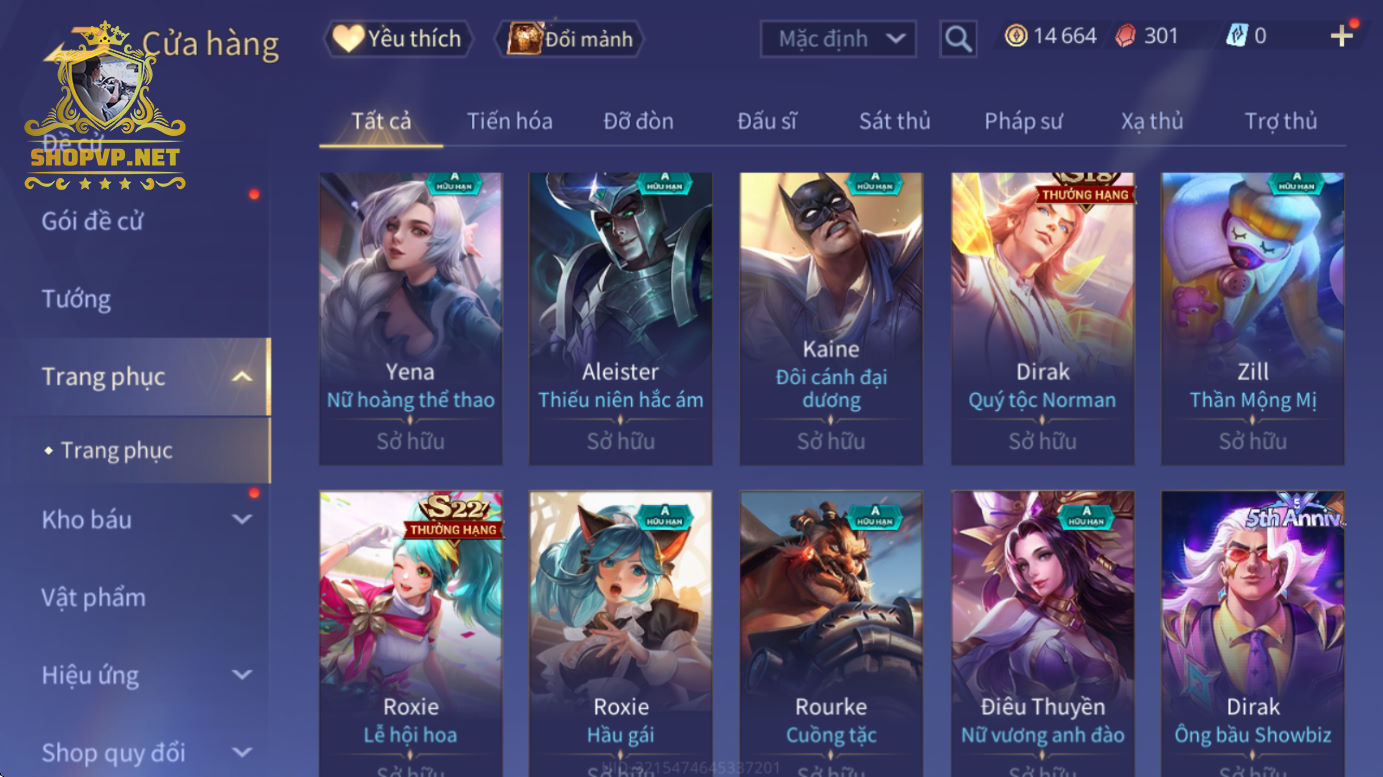Open the search magnifier icon
The height and width of the screenshot is (777, 1383).
pyautogui.click(x=958, y=39)
